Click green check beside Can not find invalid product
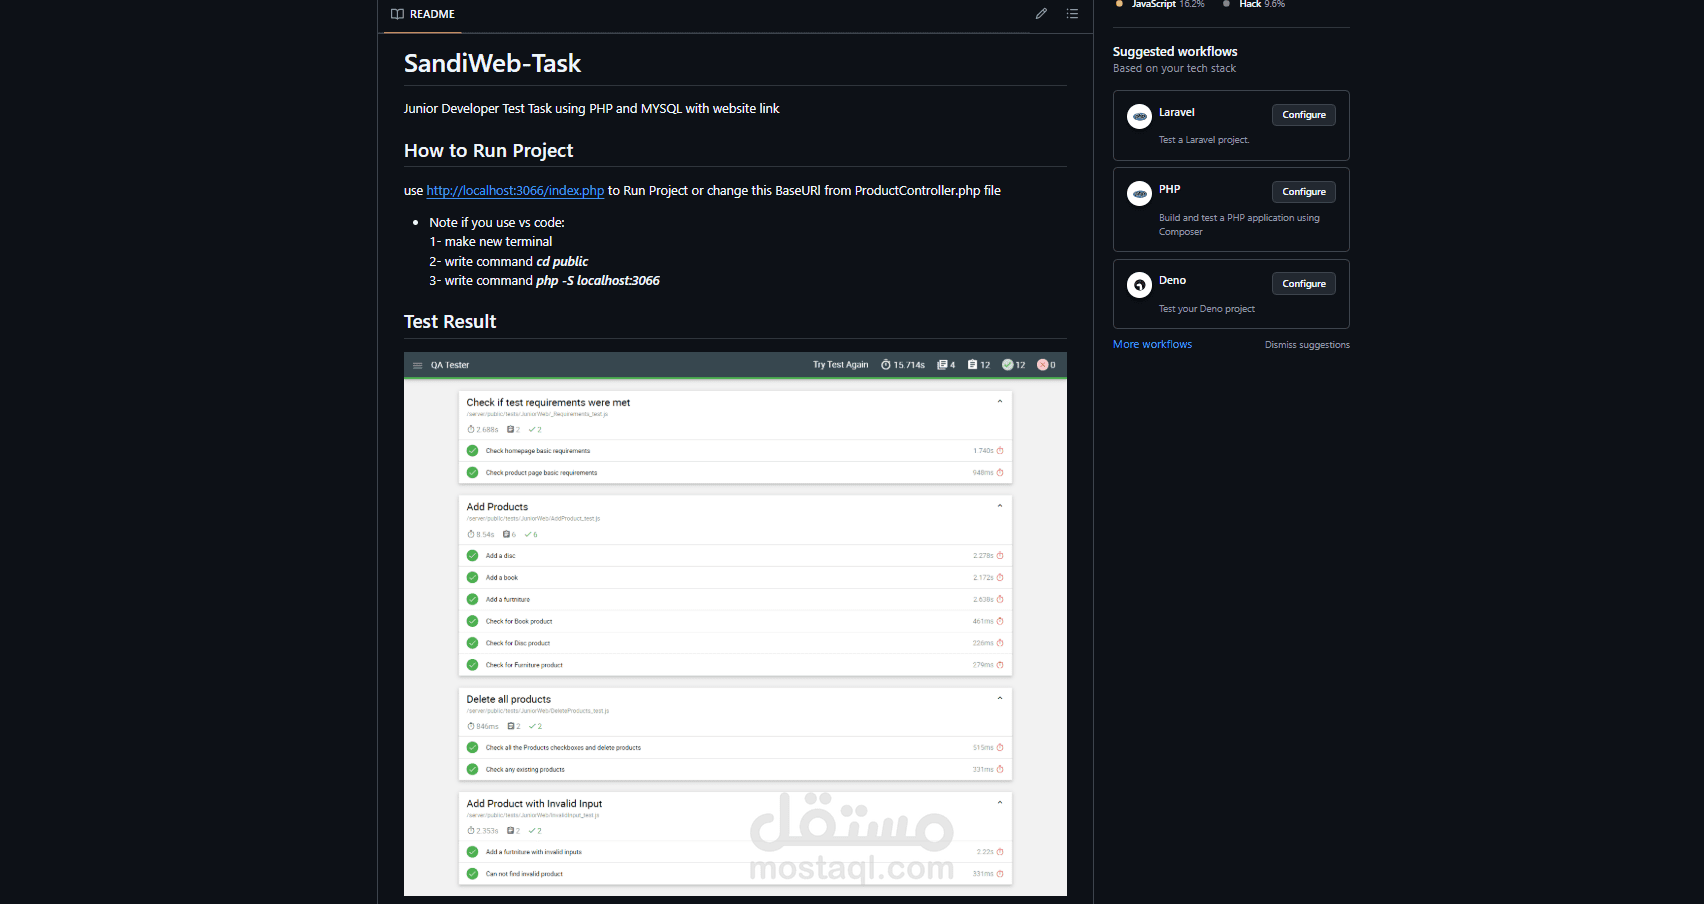The image size is (1704, 904). [472, 874]
